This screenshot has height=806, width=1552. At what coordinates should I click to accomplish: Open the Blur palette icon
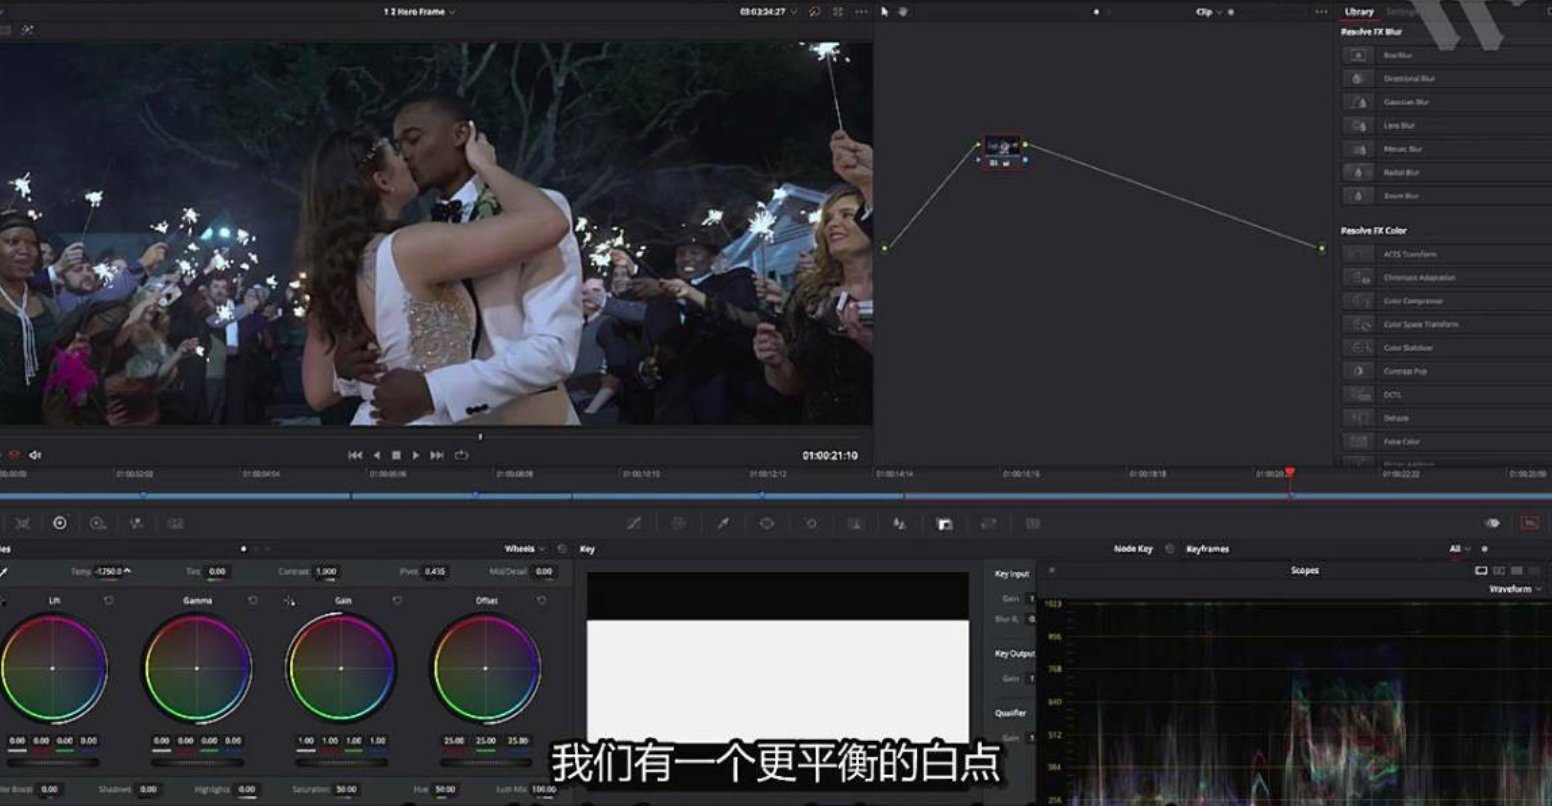[x=899, y=523]
